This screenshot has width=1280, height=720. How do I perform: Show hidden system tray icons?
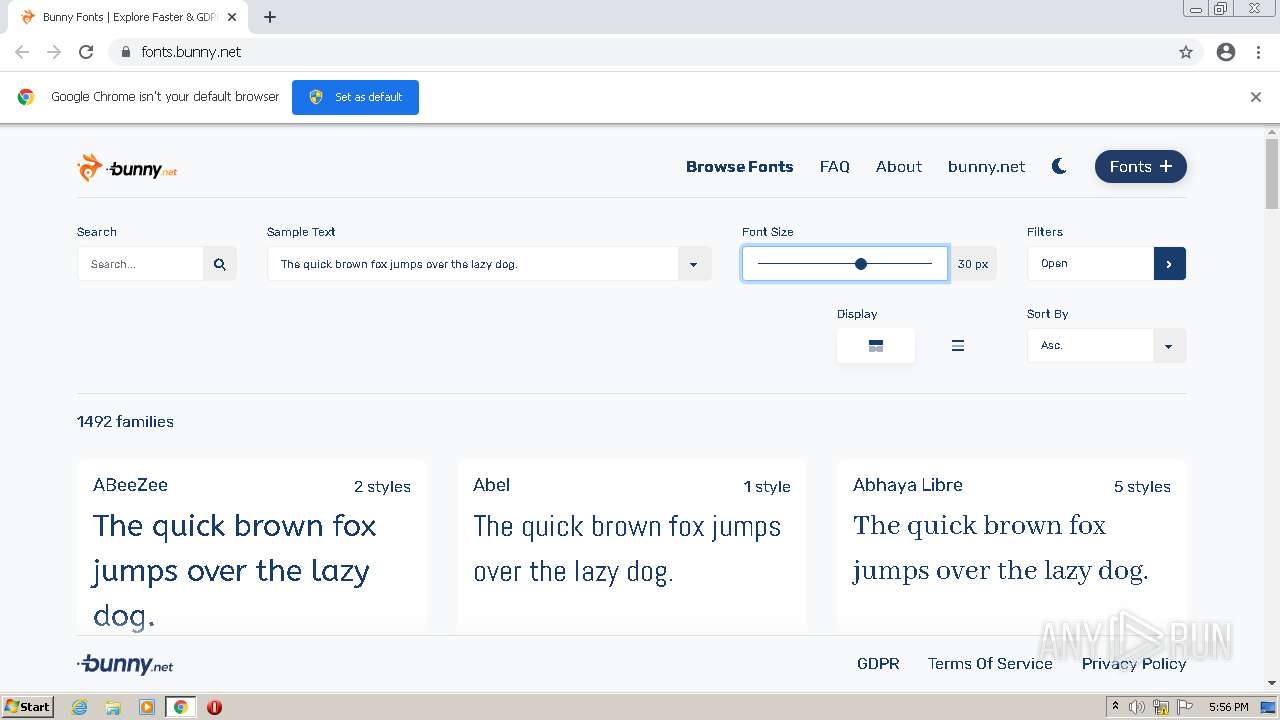click(1115, 707)
